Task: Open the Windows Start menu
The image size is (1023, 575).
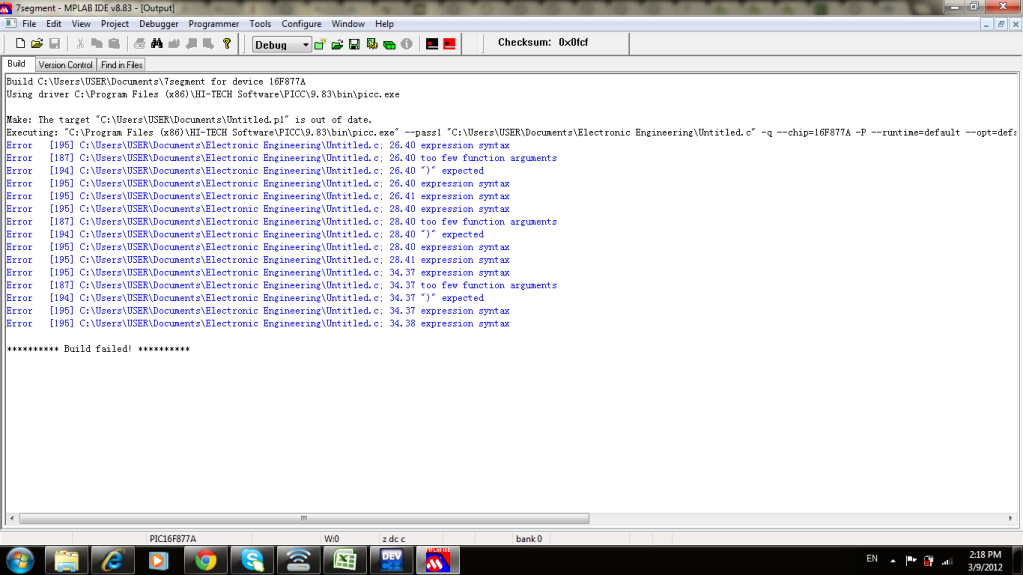Action: tap(20, 561)
